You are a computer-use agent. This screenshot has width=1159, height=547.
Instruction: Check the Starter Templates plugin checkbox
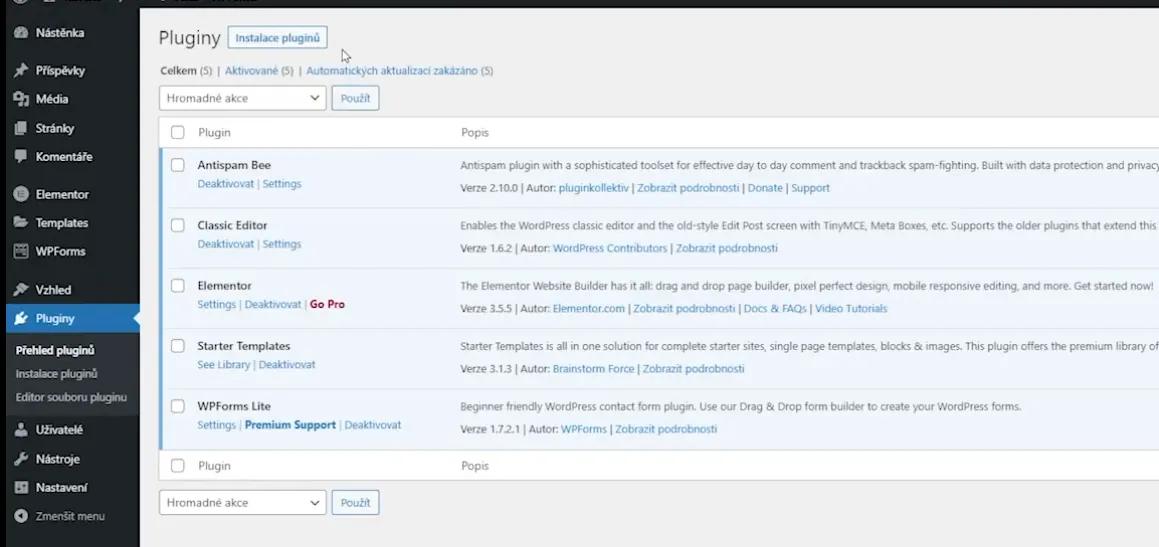pyautogui.click(x=177, y=346)
